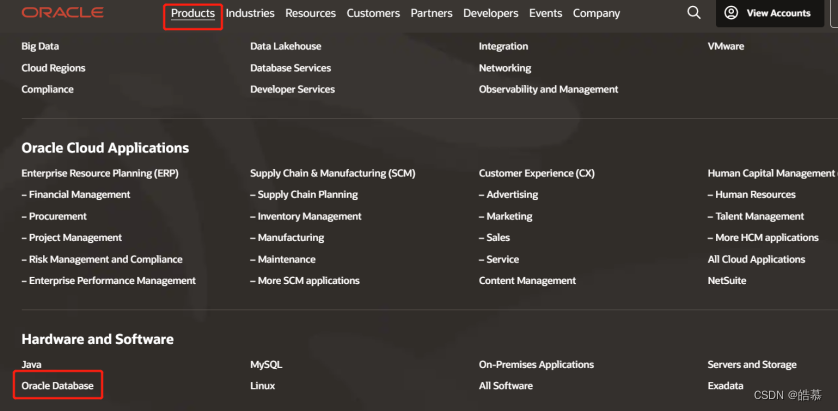Click the Hardware and Software heading
The height and width of the screenshot is (411, 838).
coord(97,339)
